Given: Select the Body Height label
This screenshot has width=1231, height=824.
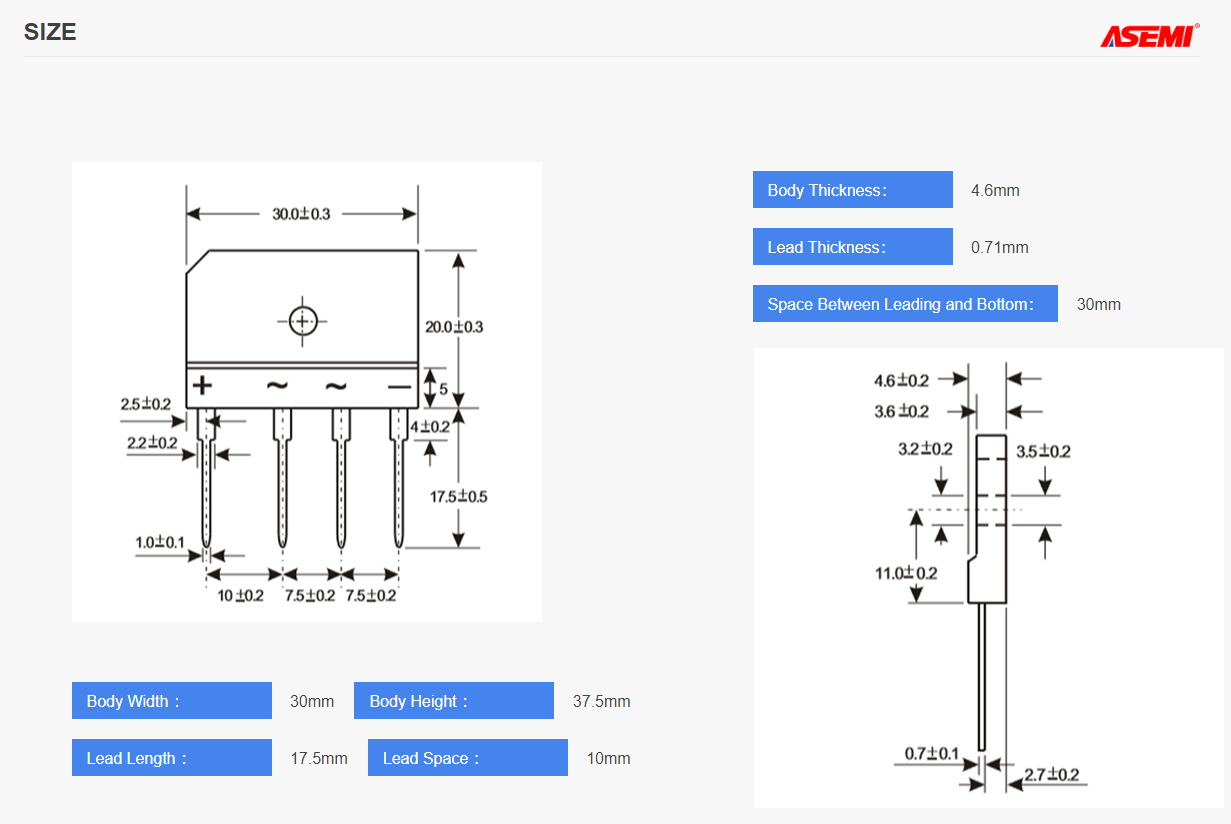Looking at the screenshot, I should pos(454,701).
